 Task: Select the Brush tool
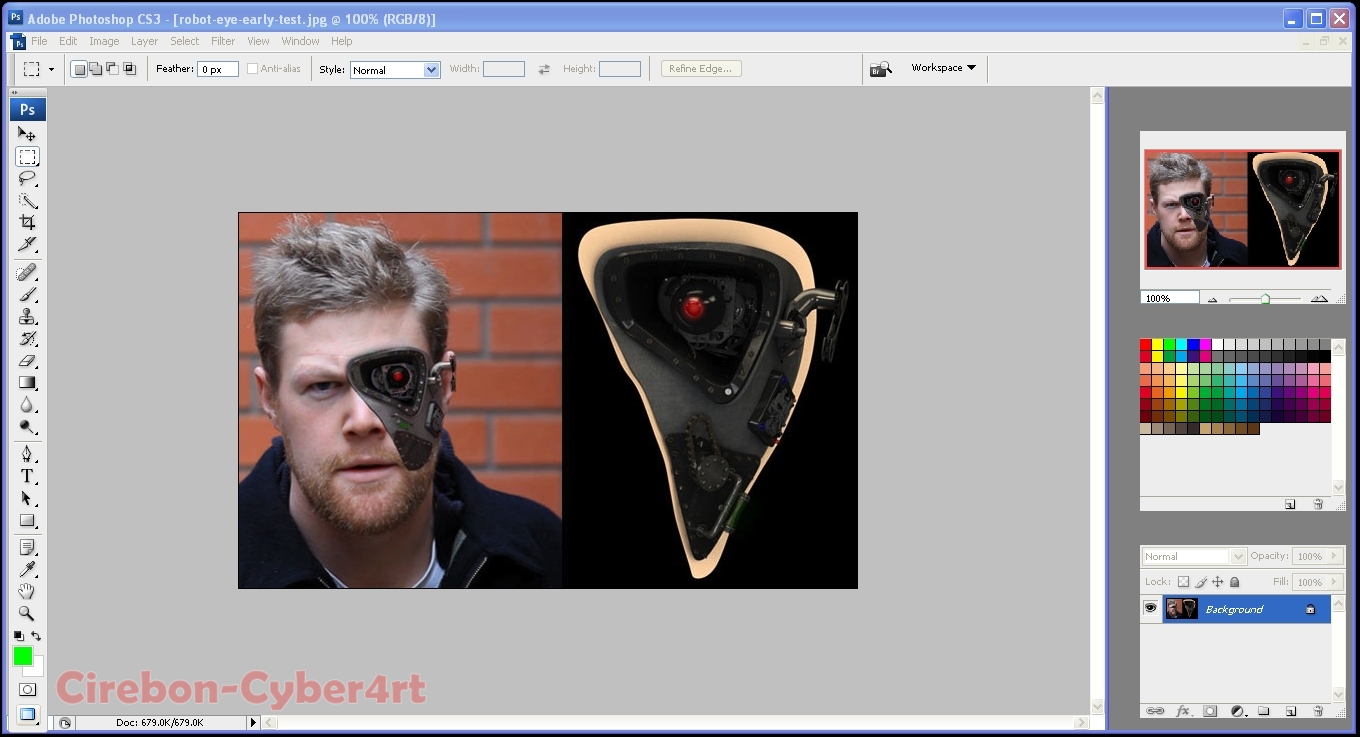pyautogui.click(x=27, y=295)
